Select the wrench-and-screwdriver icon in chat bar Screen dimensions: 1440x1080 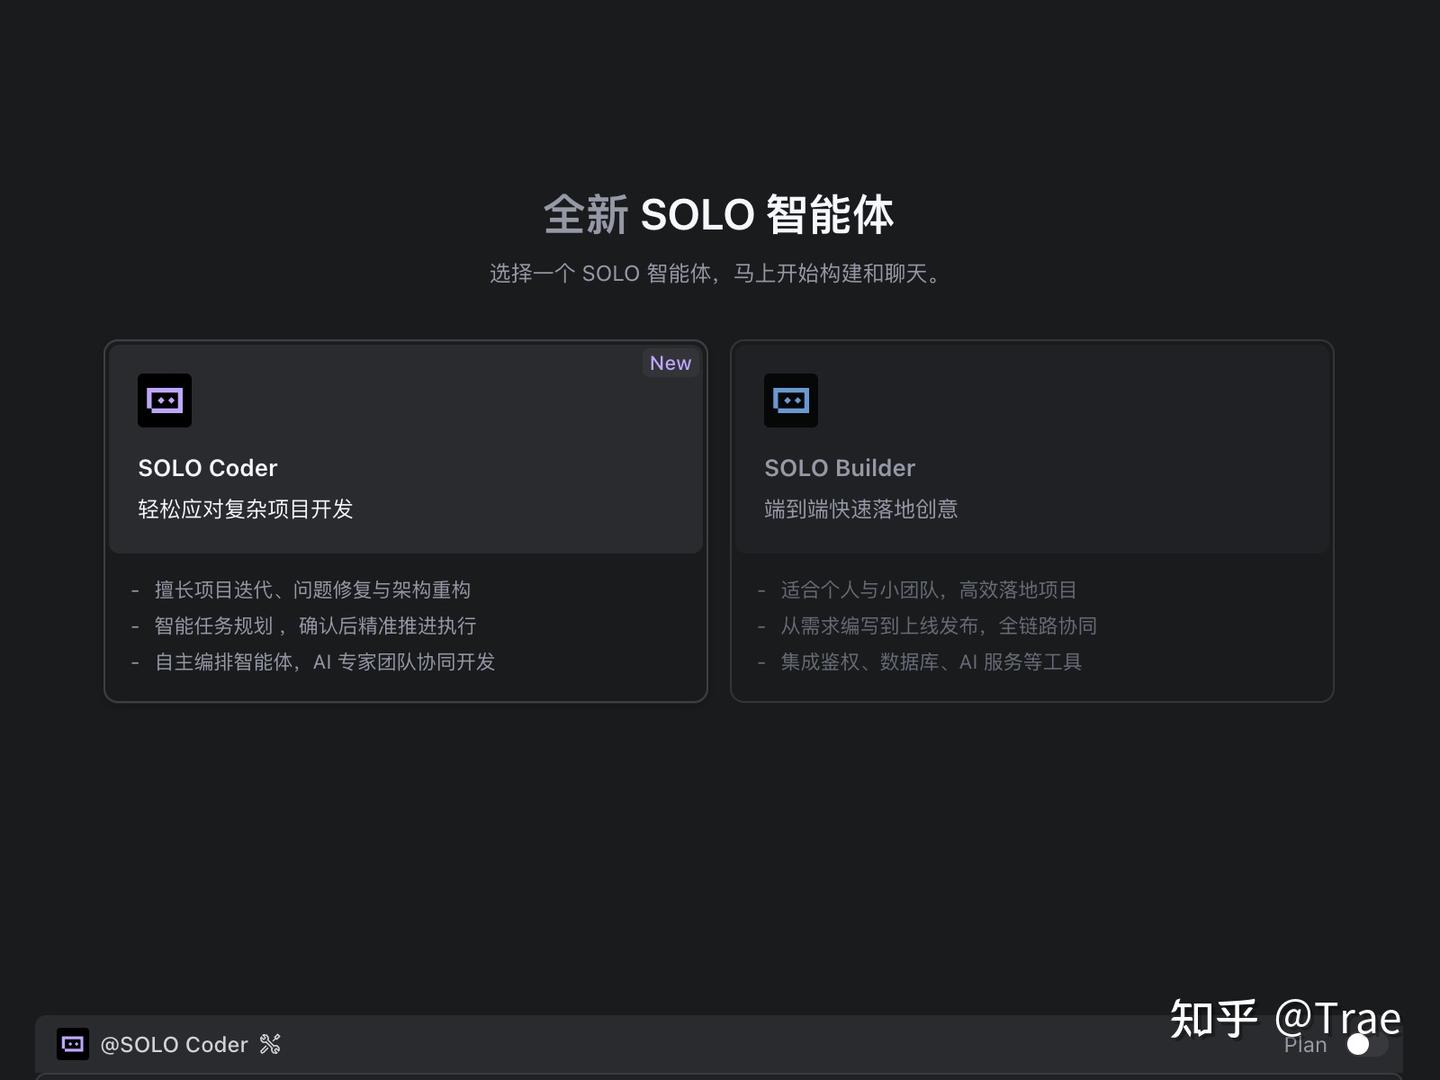[x=268, y=1043]
